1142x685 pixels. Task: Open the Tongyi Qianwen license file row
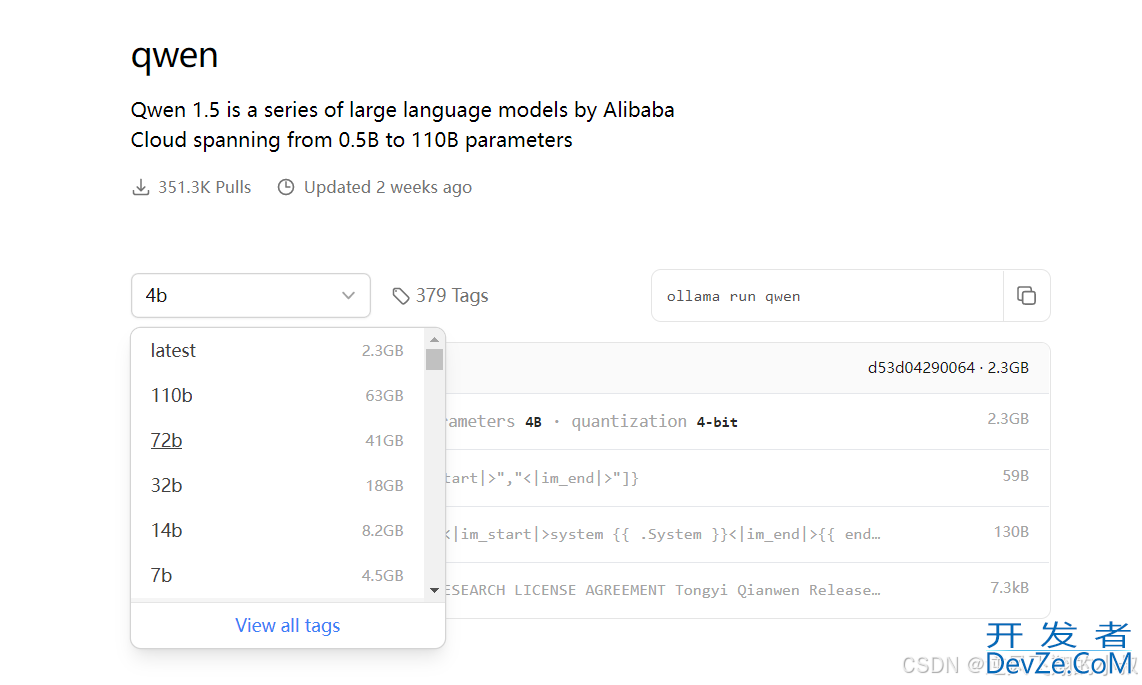[747, 590]
